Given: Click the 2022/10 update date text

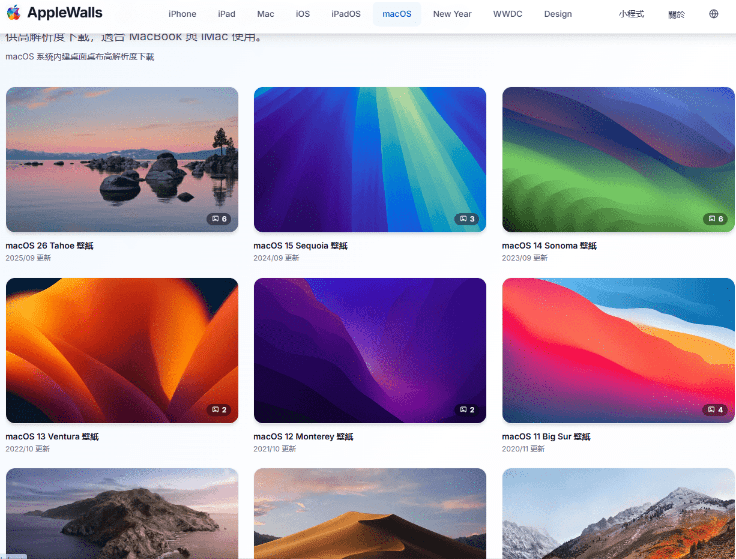Looking at the screenshot, I should tap(27, 449).
